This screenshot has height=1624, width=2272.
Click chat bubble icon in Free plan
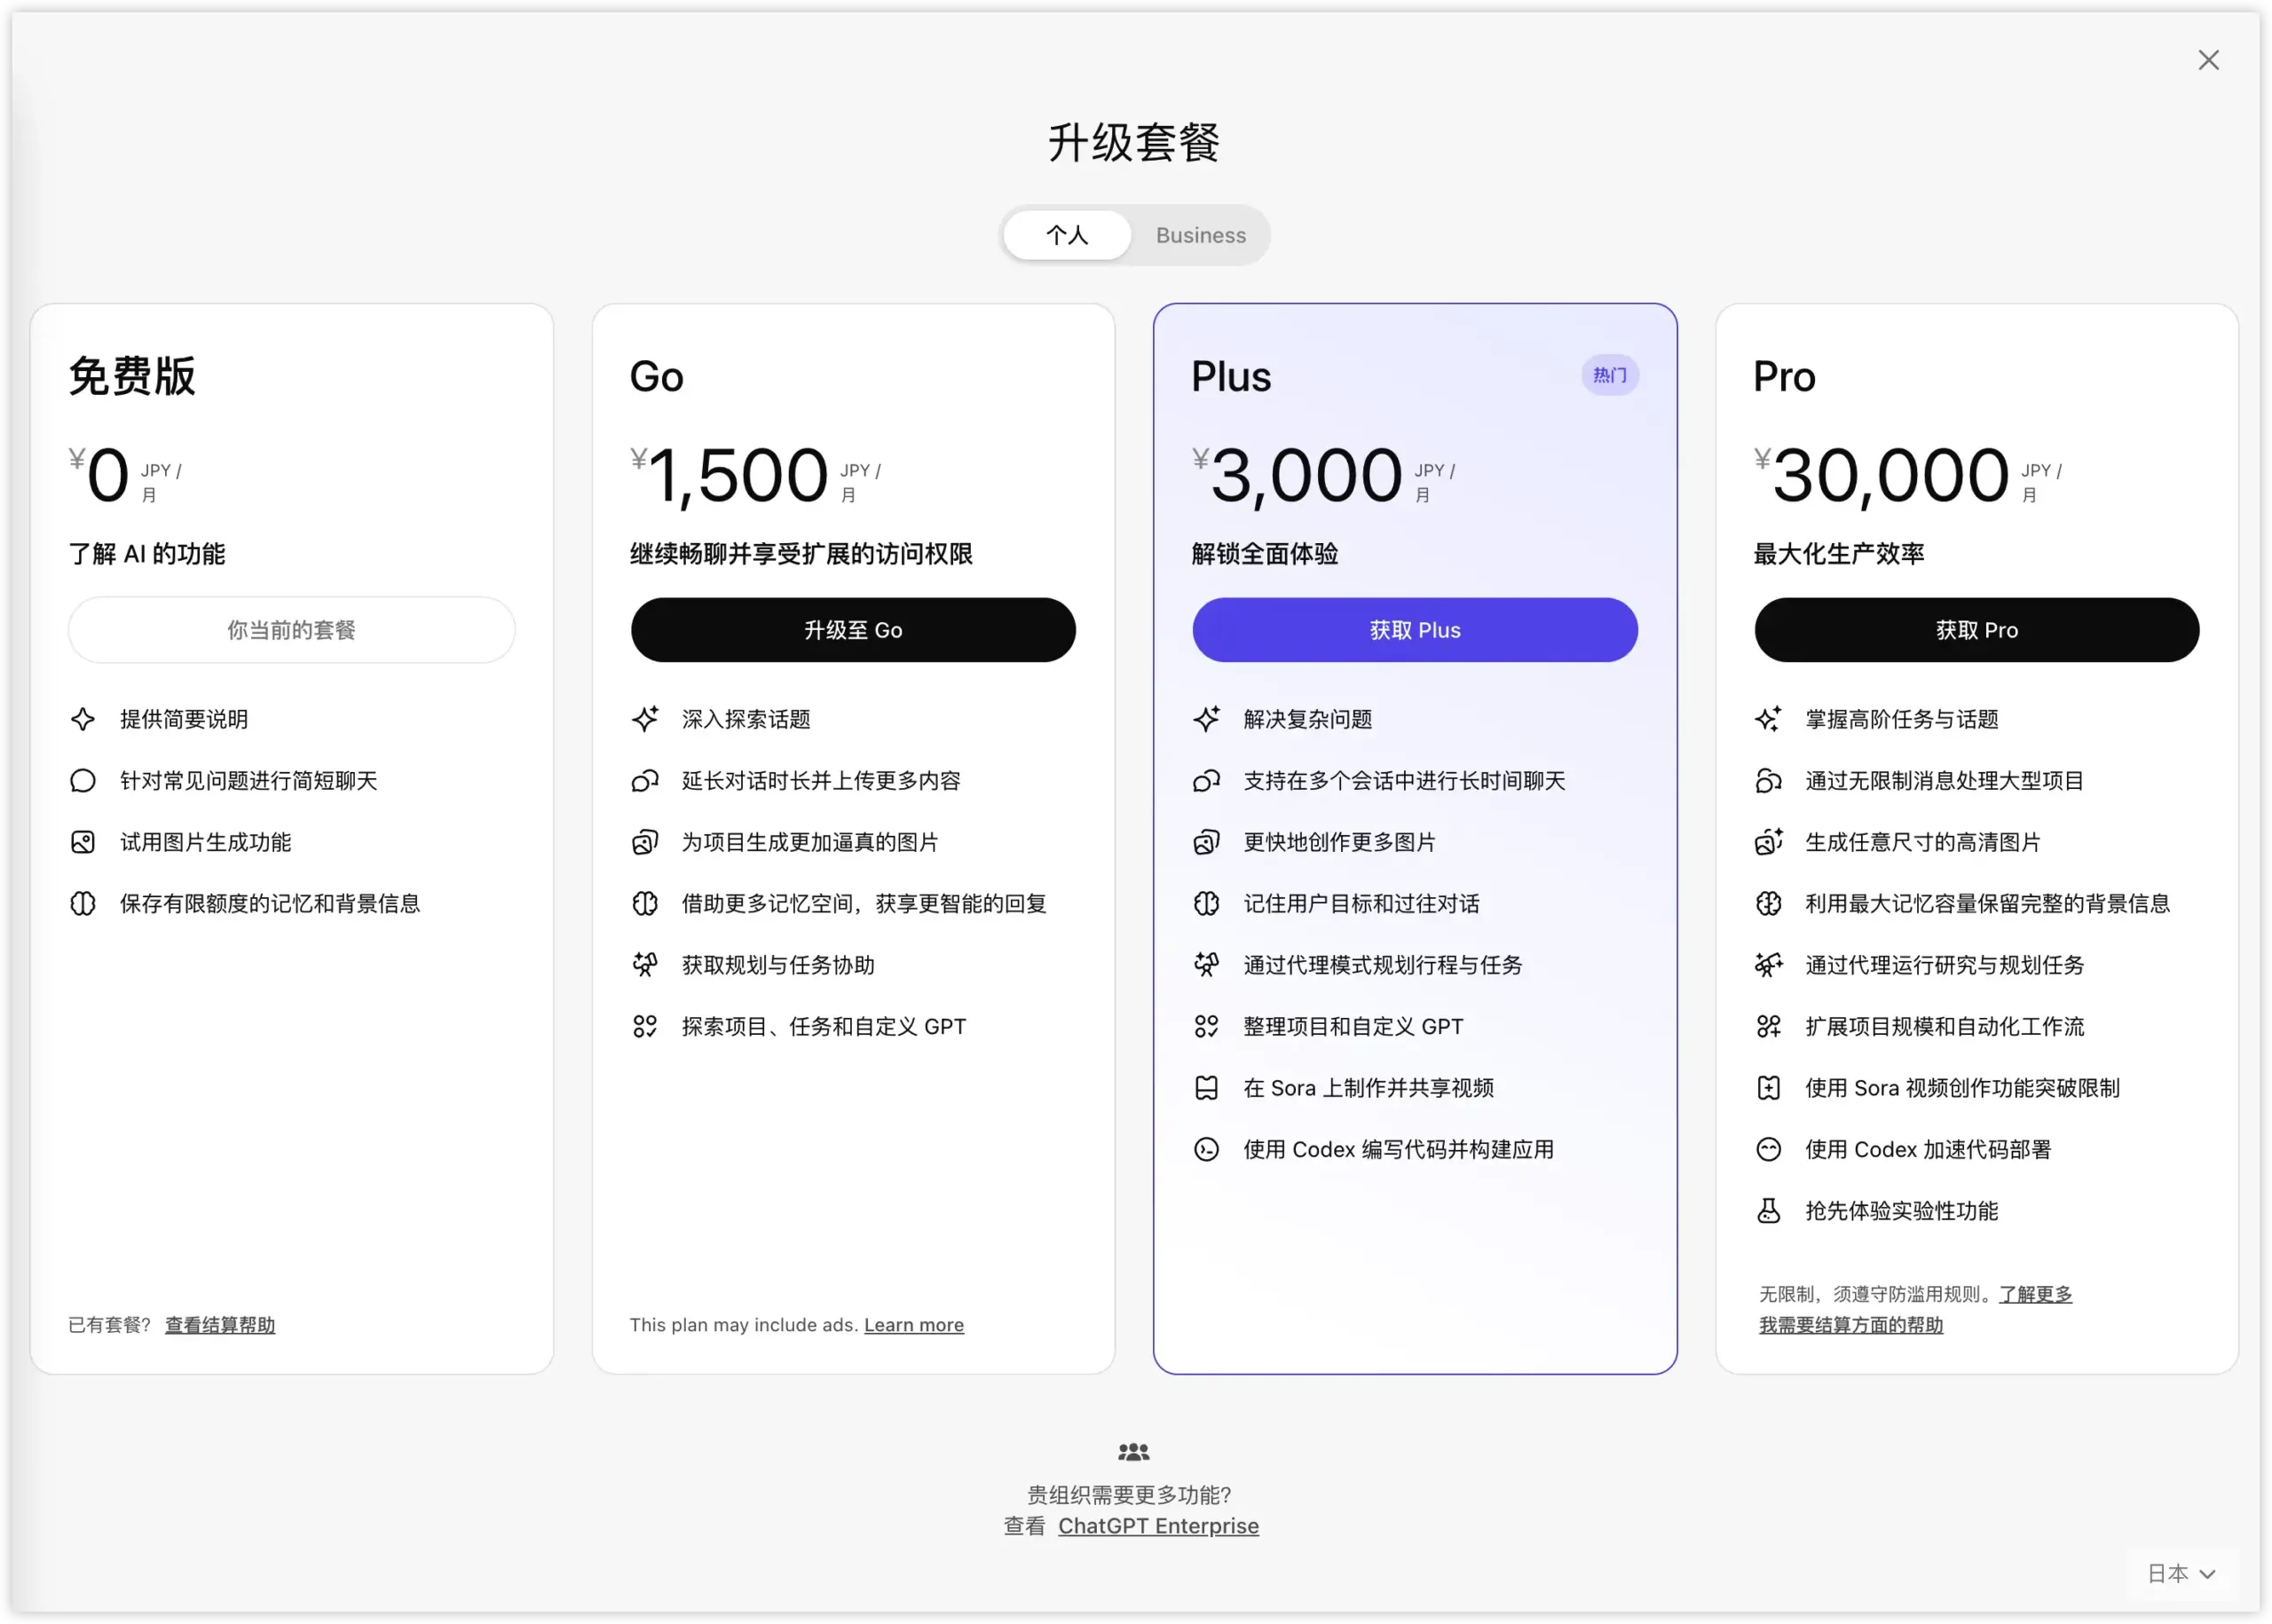point(83,781)
